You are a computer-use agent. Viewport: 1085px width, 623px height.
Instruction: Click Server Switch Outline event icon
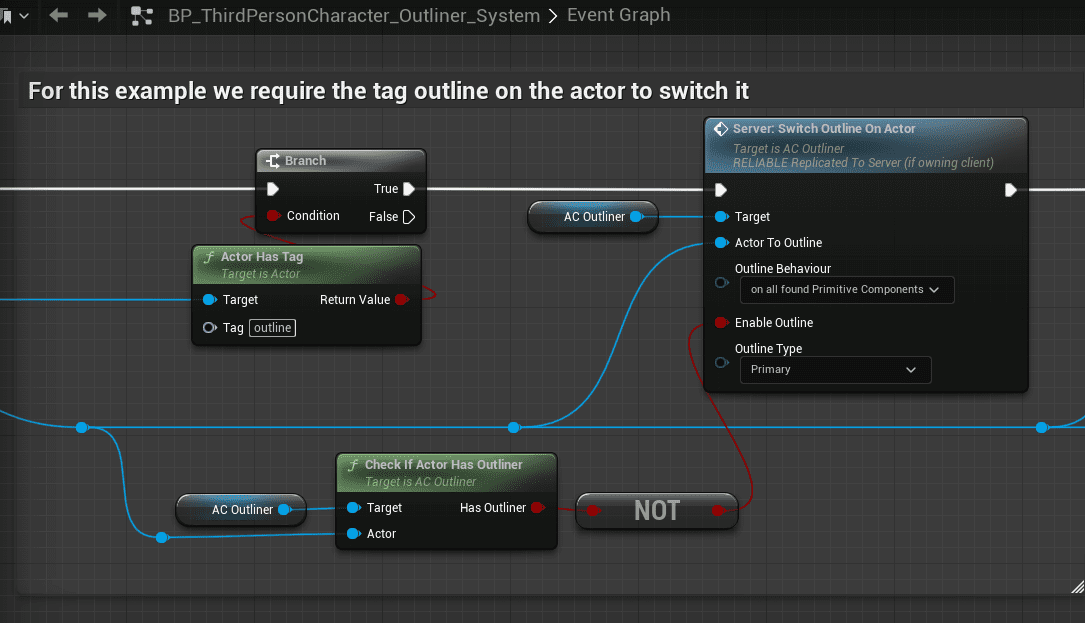[721, 129]
